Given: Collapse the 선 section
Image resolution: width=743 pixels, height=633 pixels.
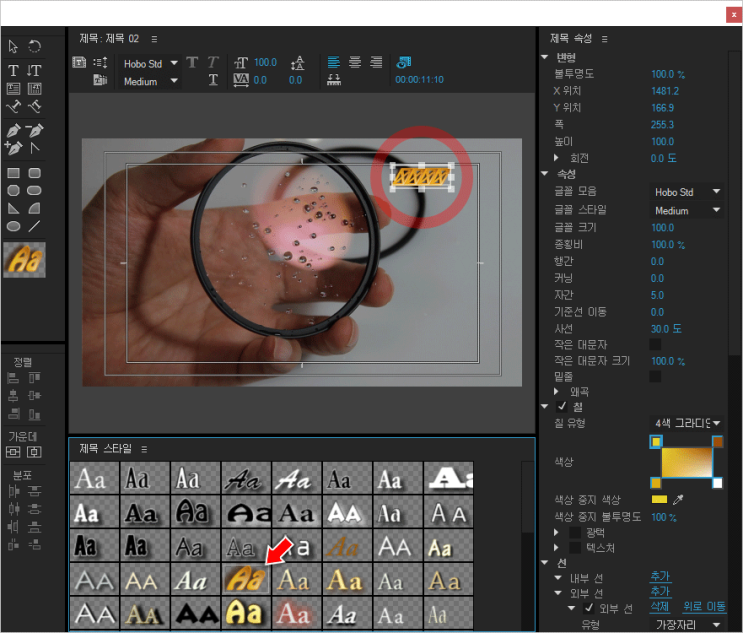Looking at the screenshot, I should coord(545,563).
